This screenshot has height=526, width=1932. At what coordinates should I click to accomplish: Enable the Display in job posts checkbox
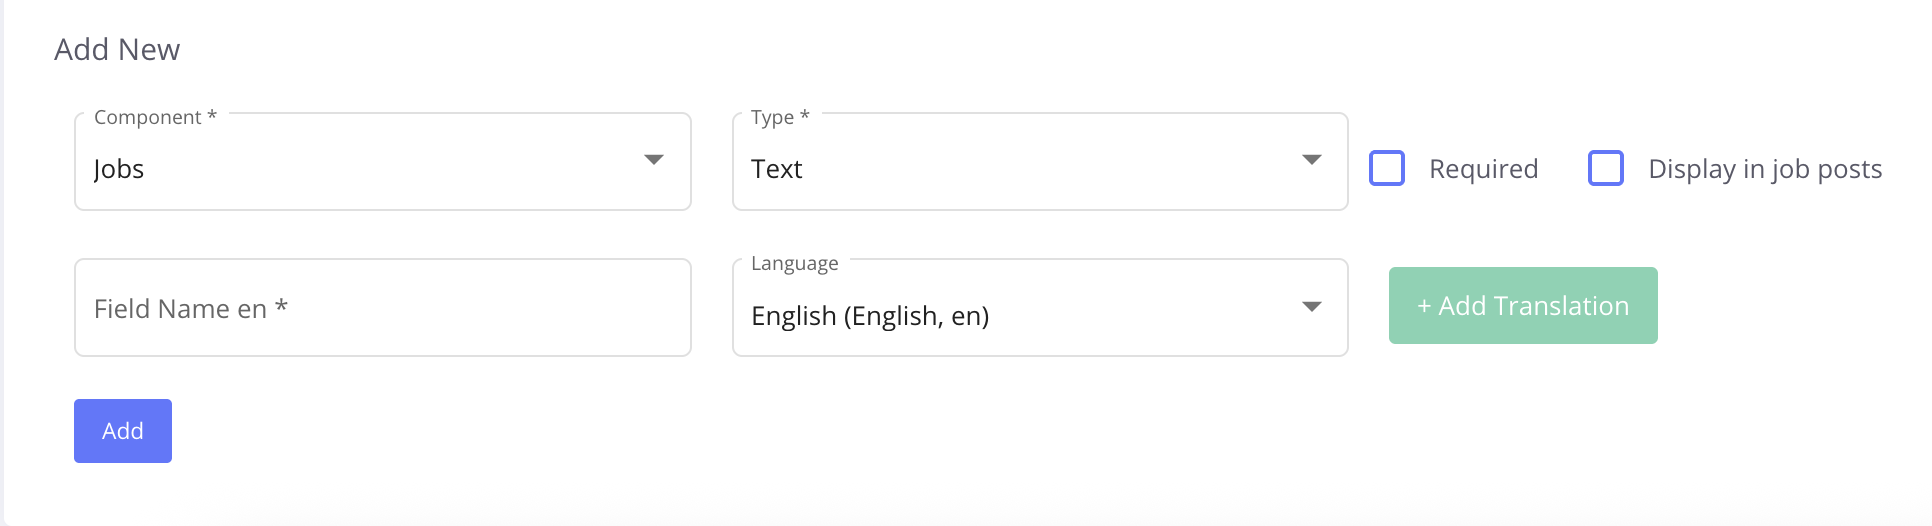[1606, 168]
